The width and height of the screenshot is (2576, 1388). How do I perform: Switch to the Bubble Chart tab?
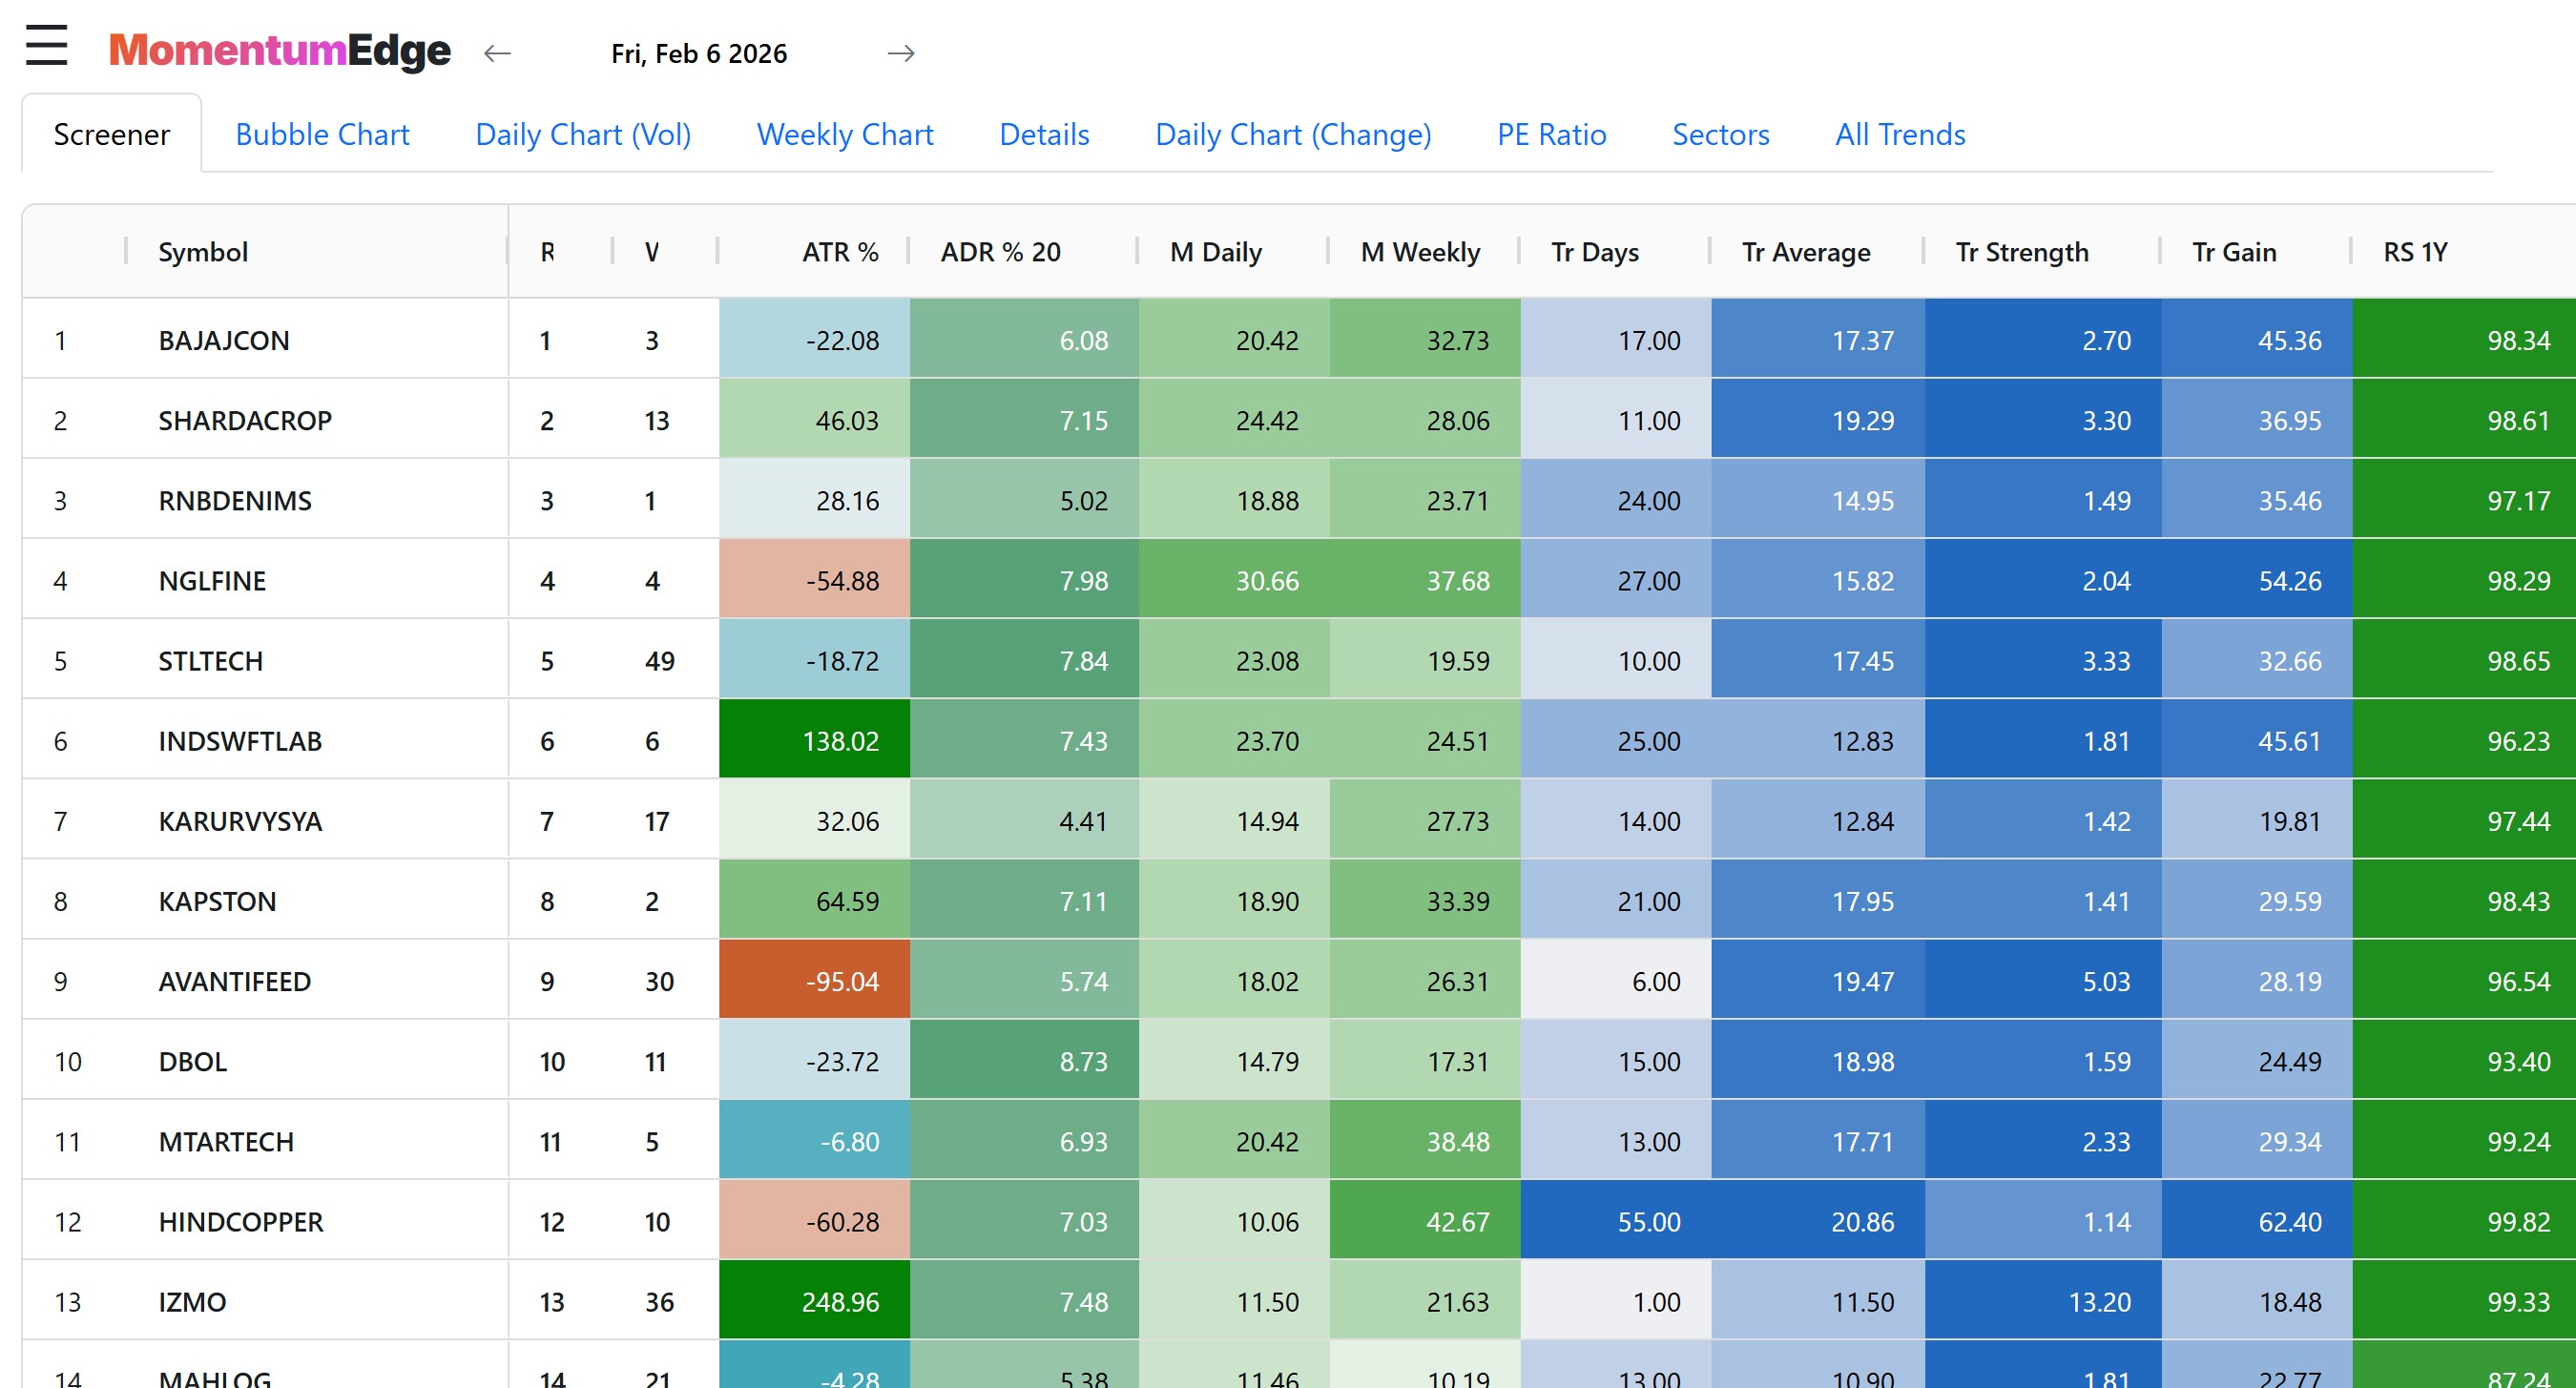[321, 134]
